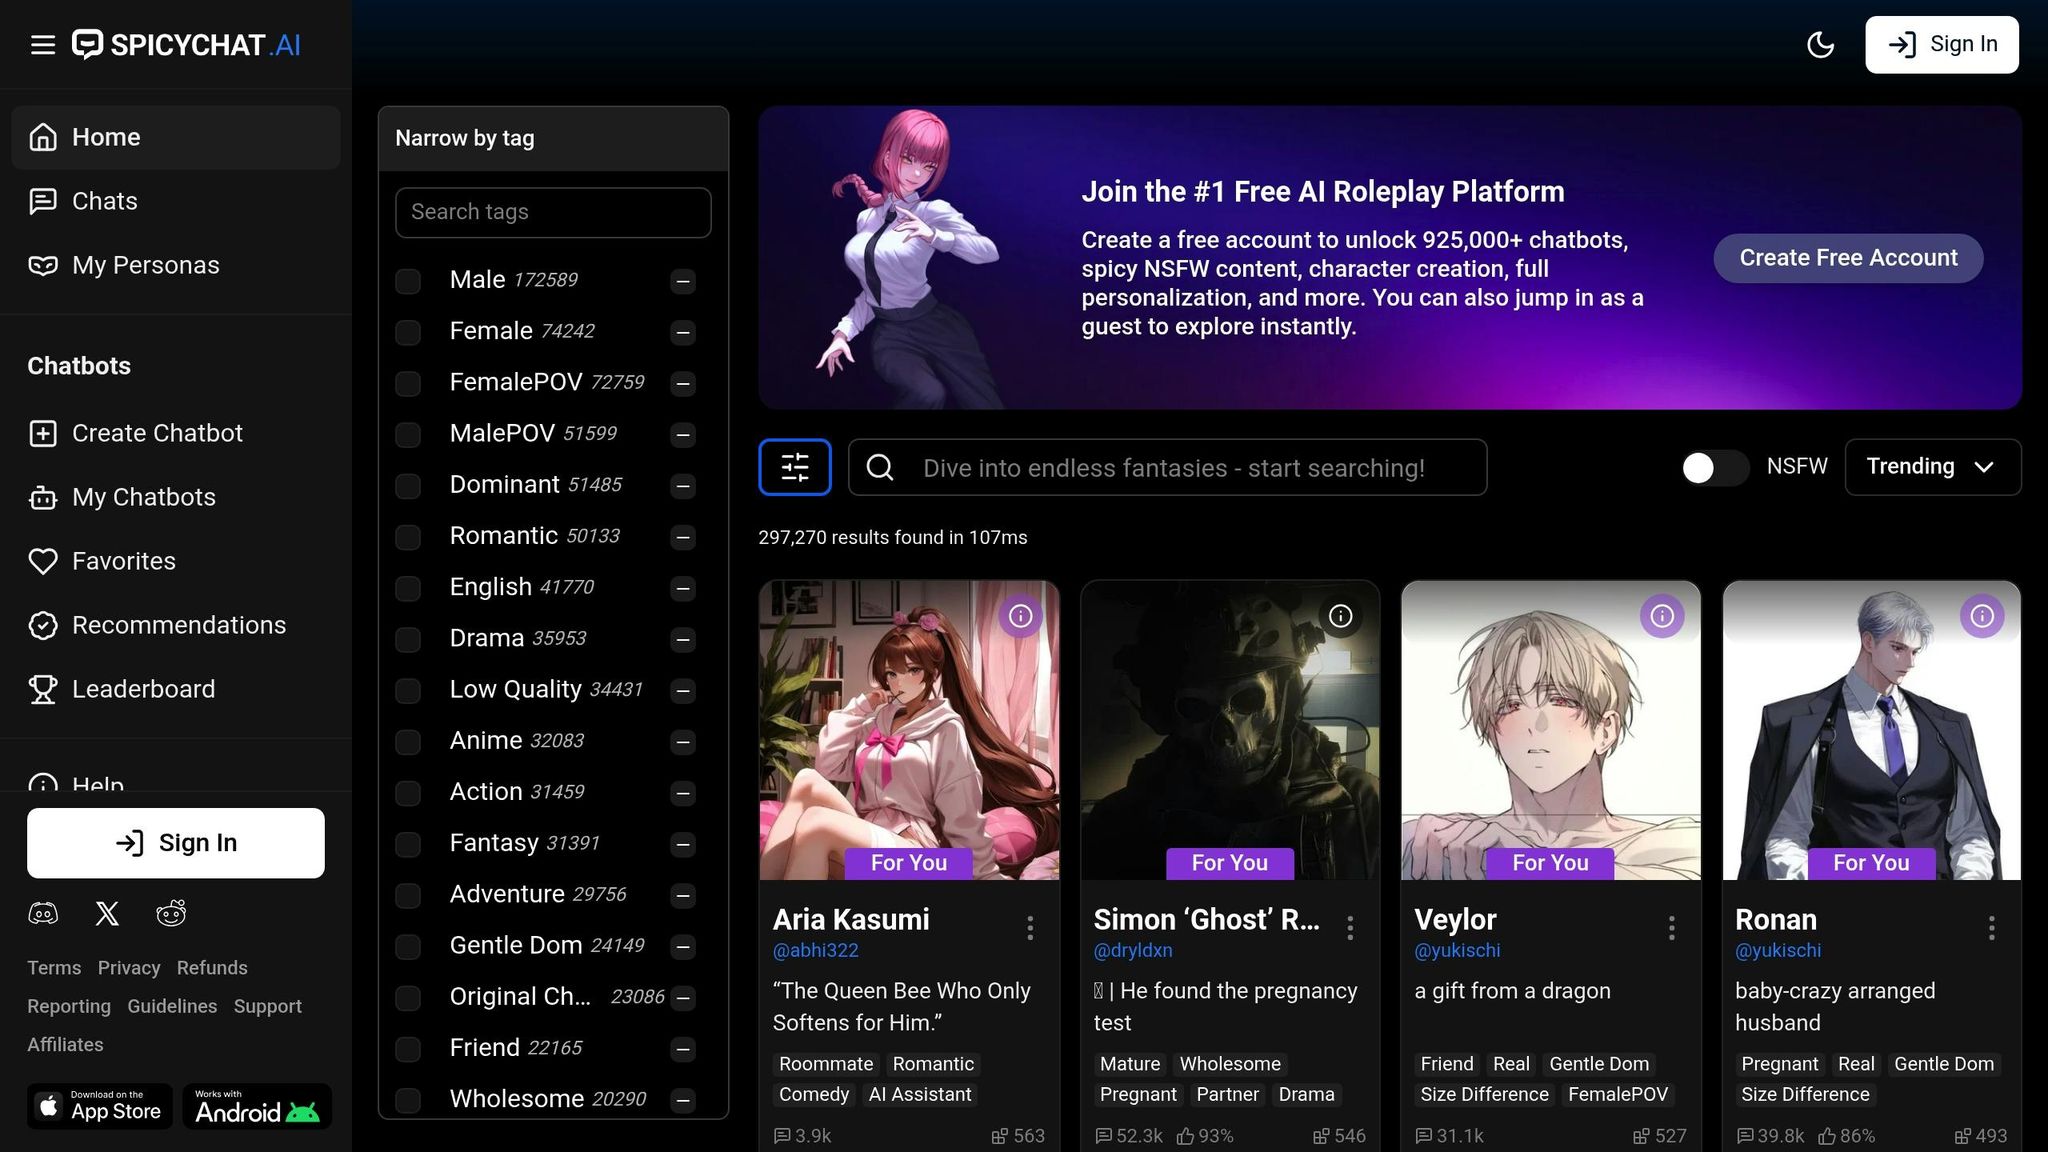Check the Action tag checkbox

pos(408,793)
